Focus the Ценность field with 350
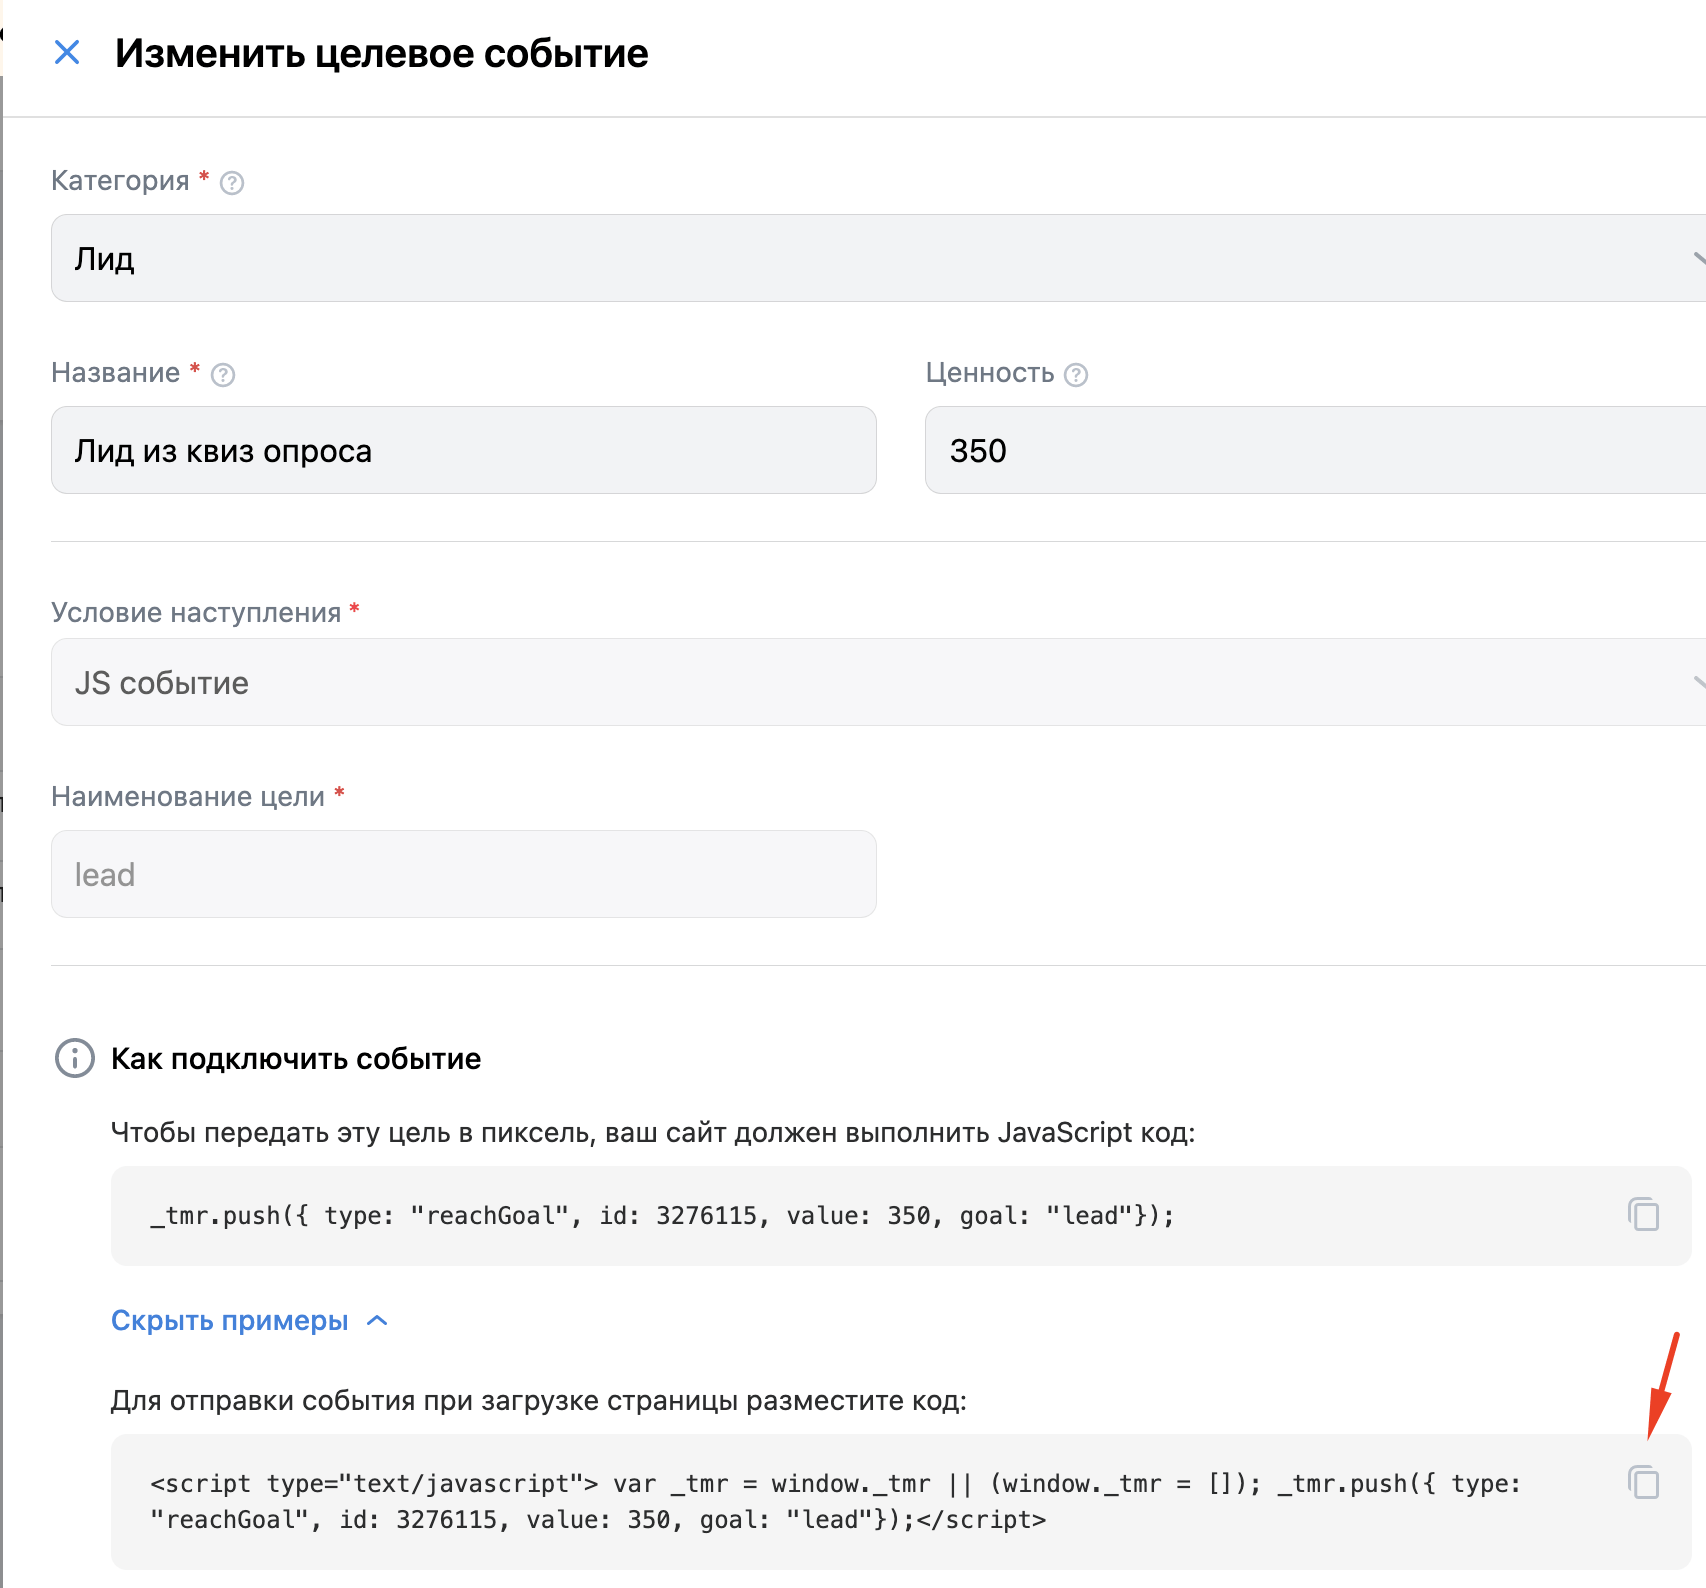Screen dimensions: 1706x1588 pyautogui.click(x=1315, y=450)
